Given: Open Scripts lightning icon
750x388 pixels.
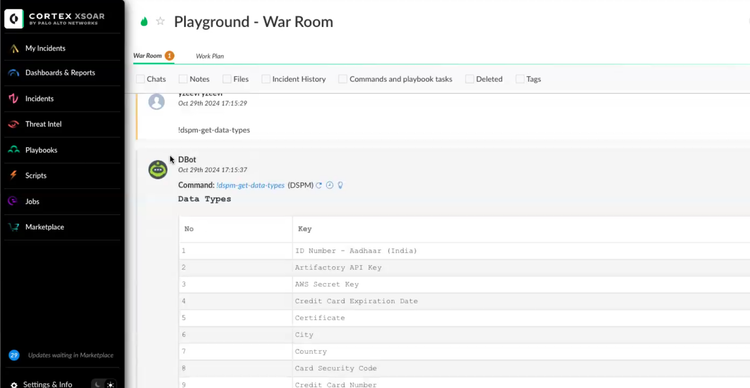Looking at the screenshot, I should (x=13, y=175).
